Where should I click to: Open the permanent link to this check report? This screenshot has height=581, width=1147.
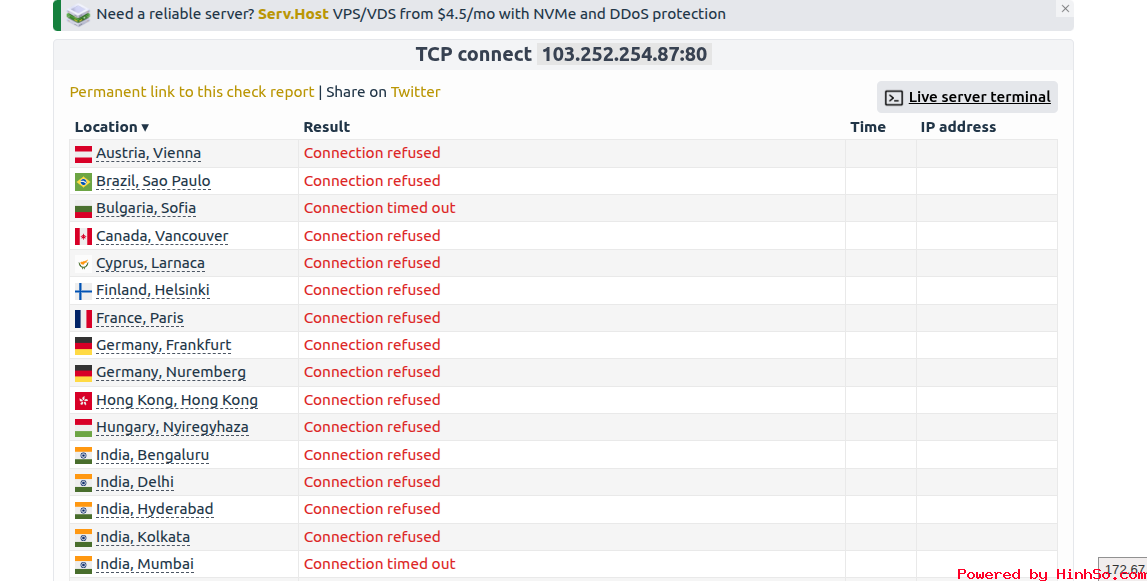coord(192,92)
